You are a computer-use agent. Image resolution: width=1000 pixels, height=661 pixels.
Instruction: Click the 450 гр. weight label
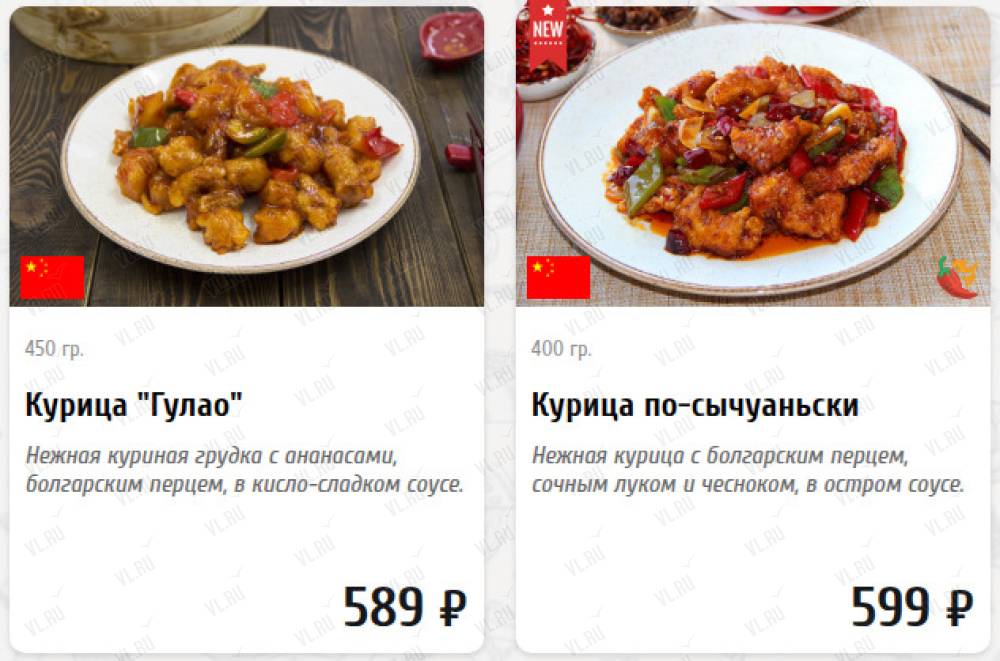54,349
